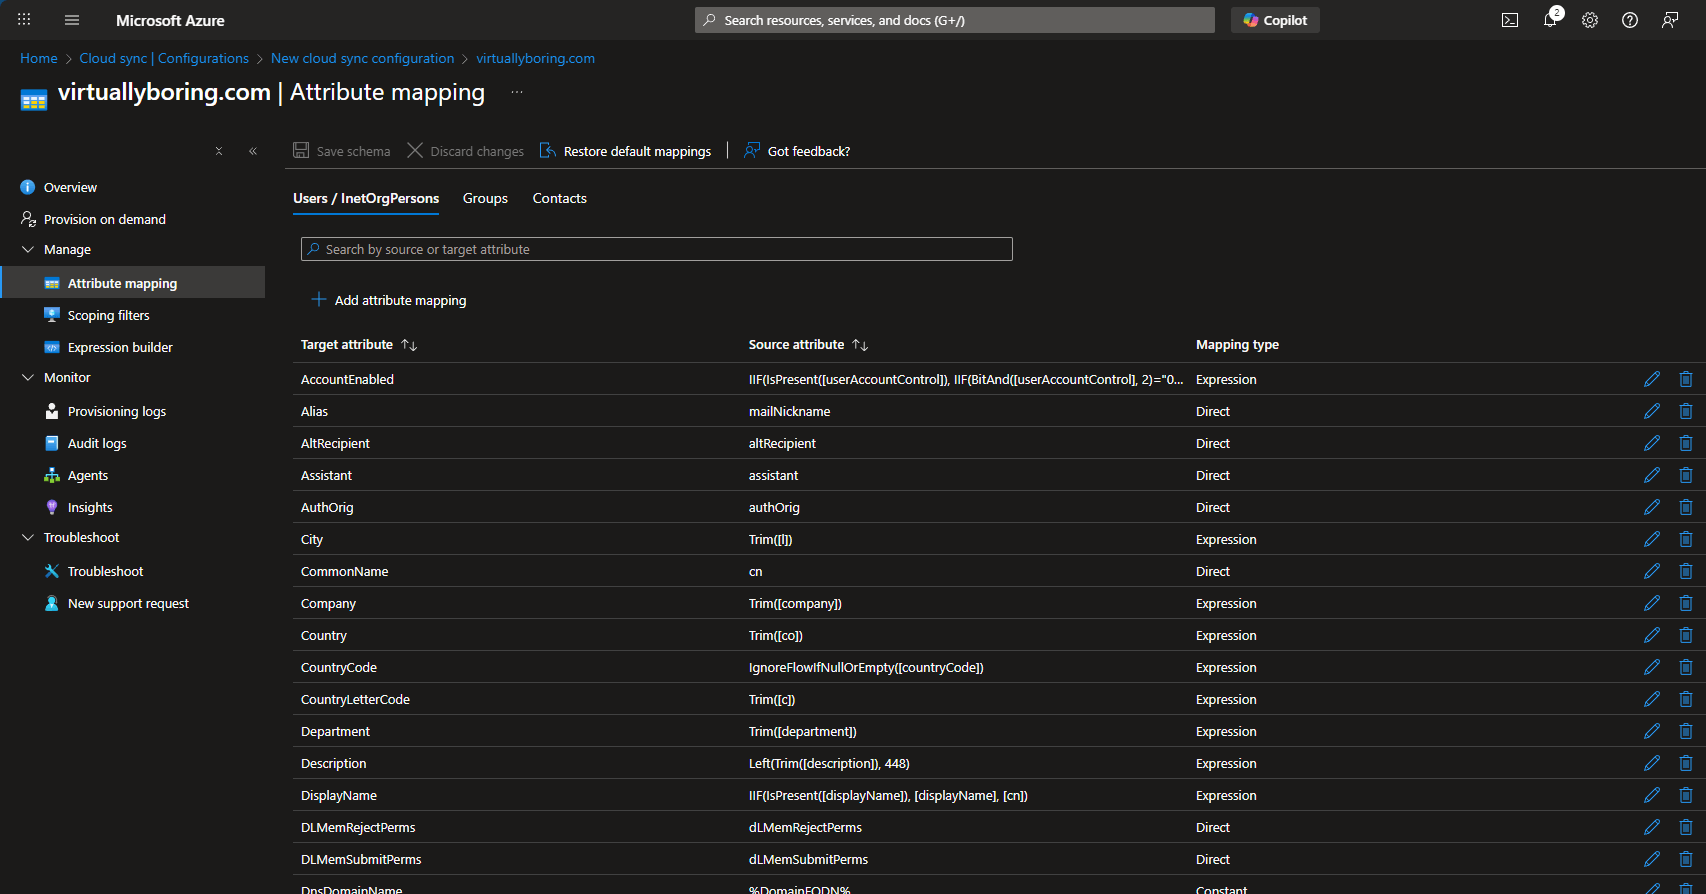Sort by Target attribute arrows
This screenshot has height=894, width=1706.
click(x=409, y=345)
